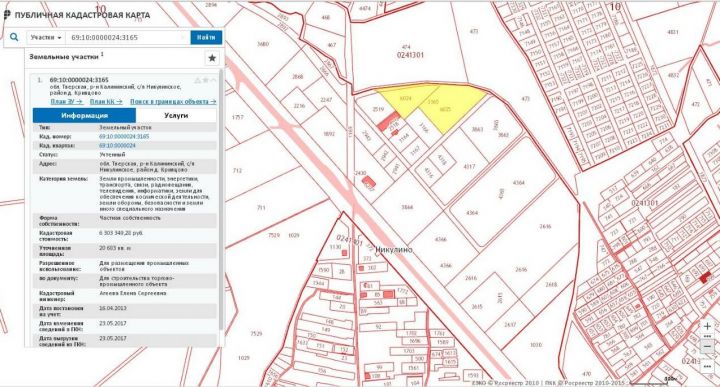Screen dimensions: 720x387
Task: Add result 69:10:0000024:3165 to favorites star
Action: 205,80
